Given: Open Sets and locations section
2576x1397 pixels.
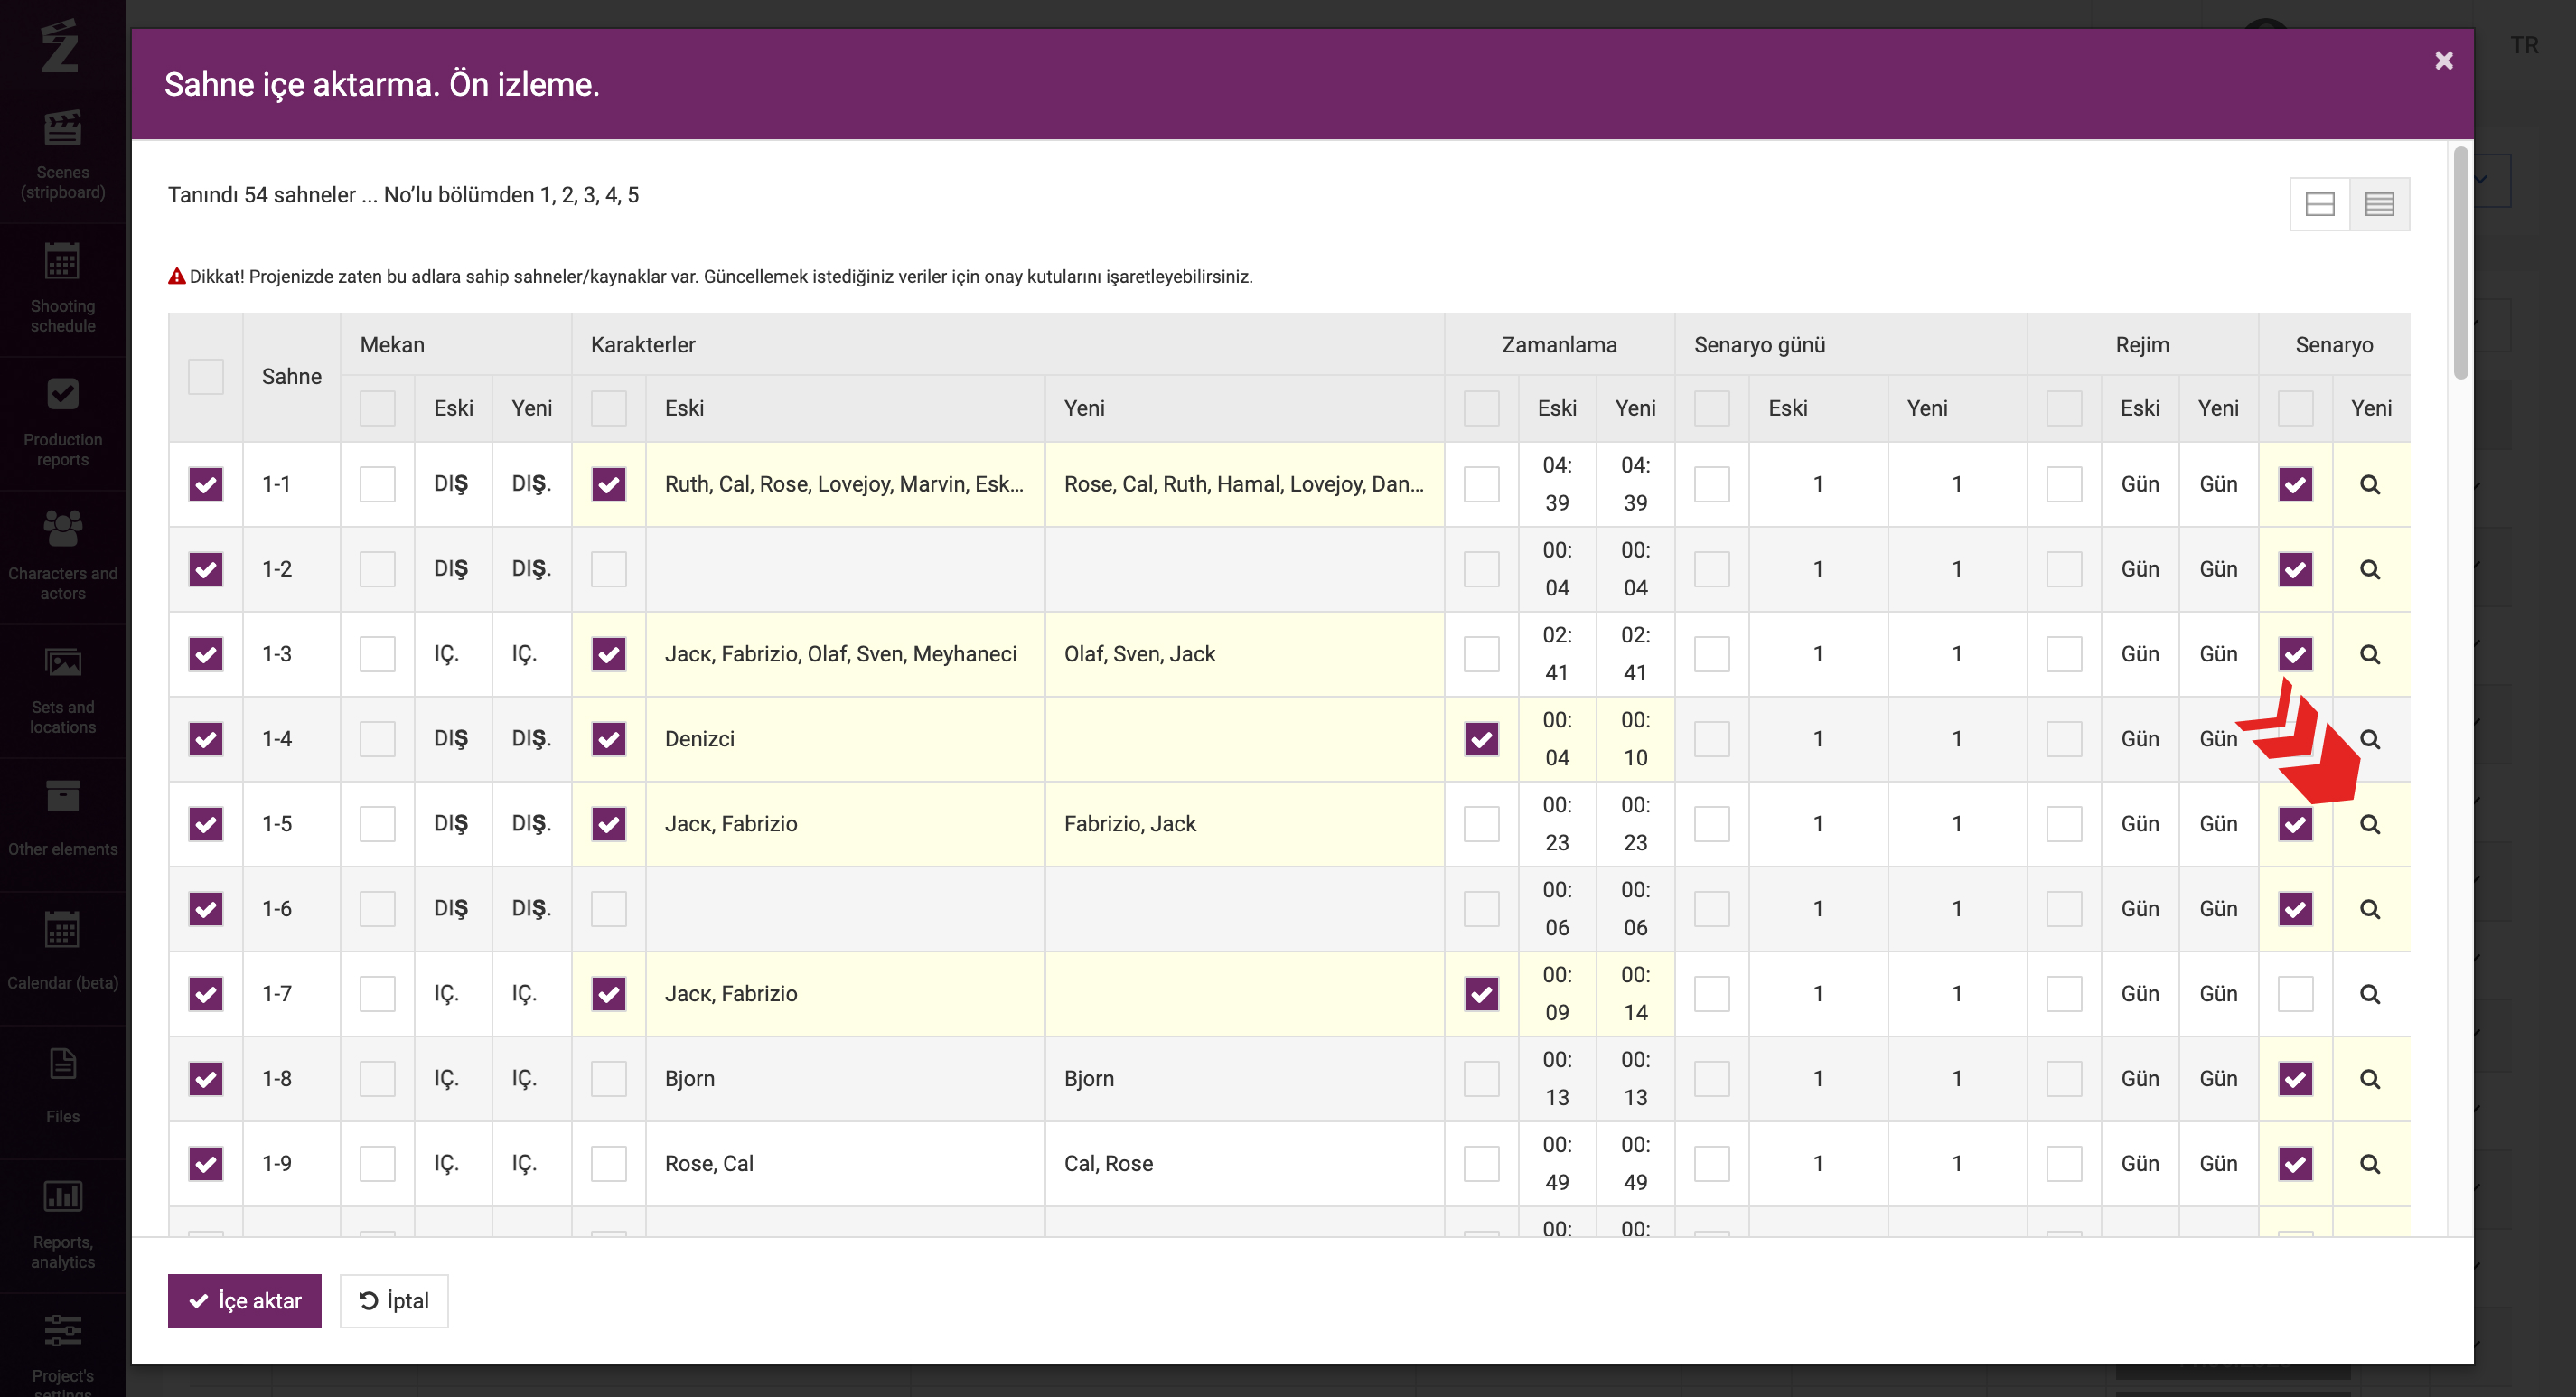Looking at the screenshot, I should [62, 691].
